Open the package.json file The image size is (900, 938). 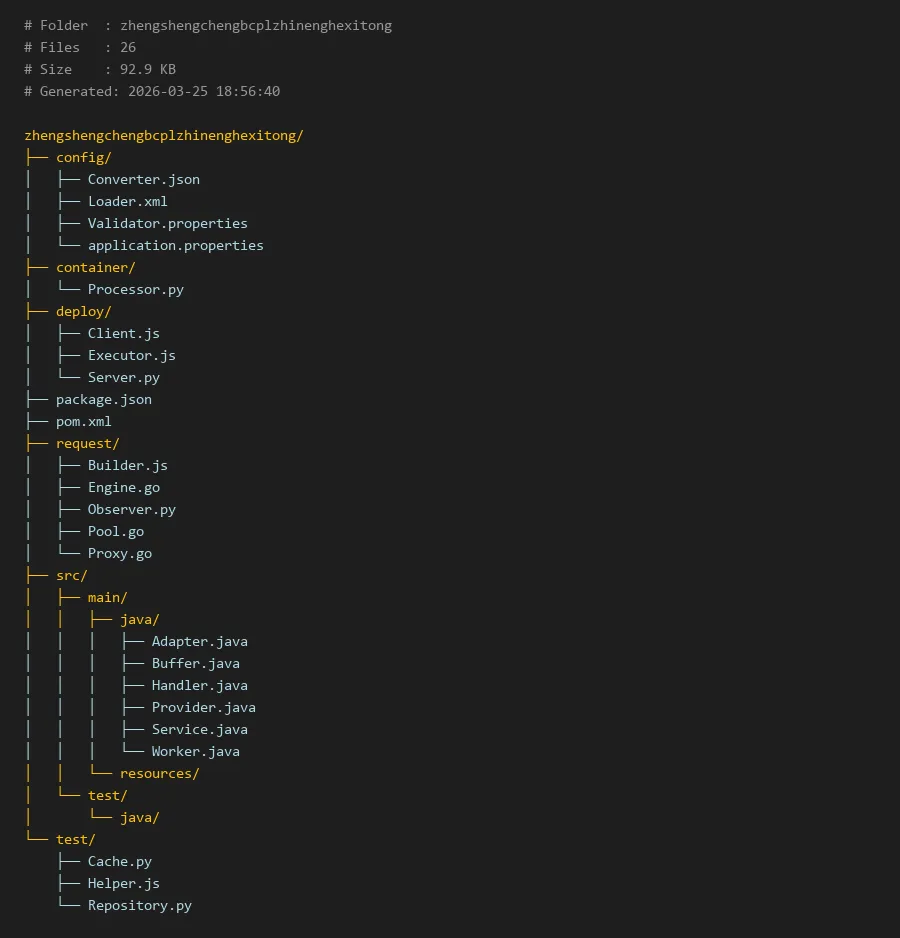tap(103, 399)
